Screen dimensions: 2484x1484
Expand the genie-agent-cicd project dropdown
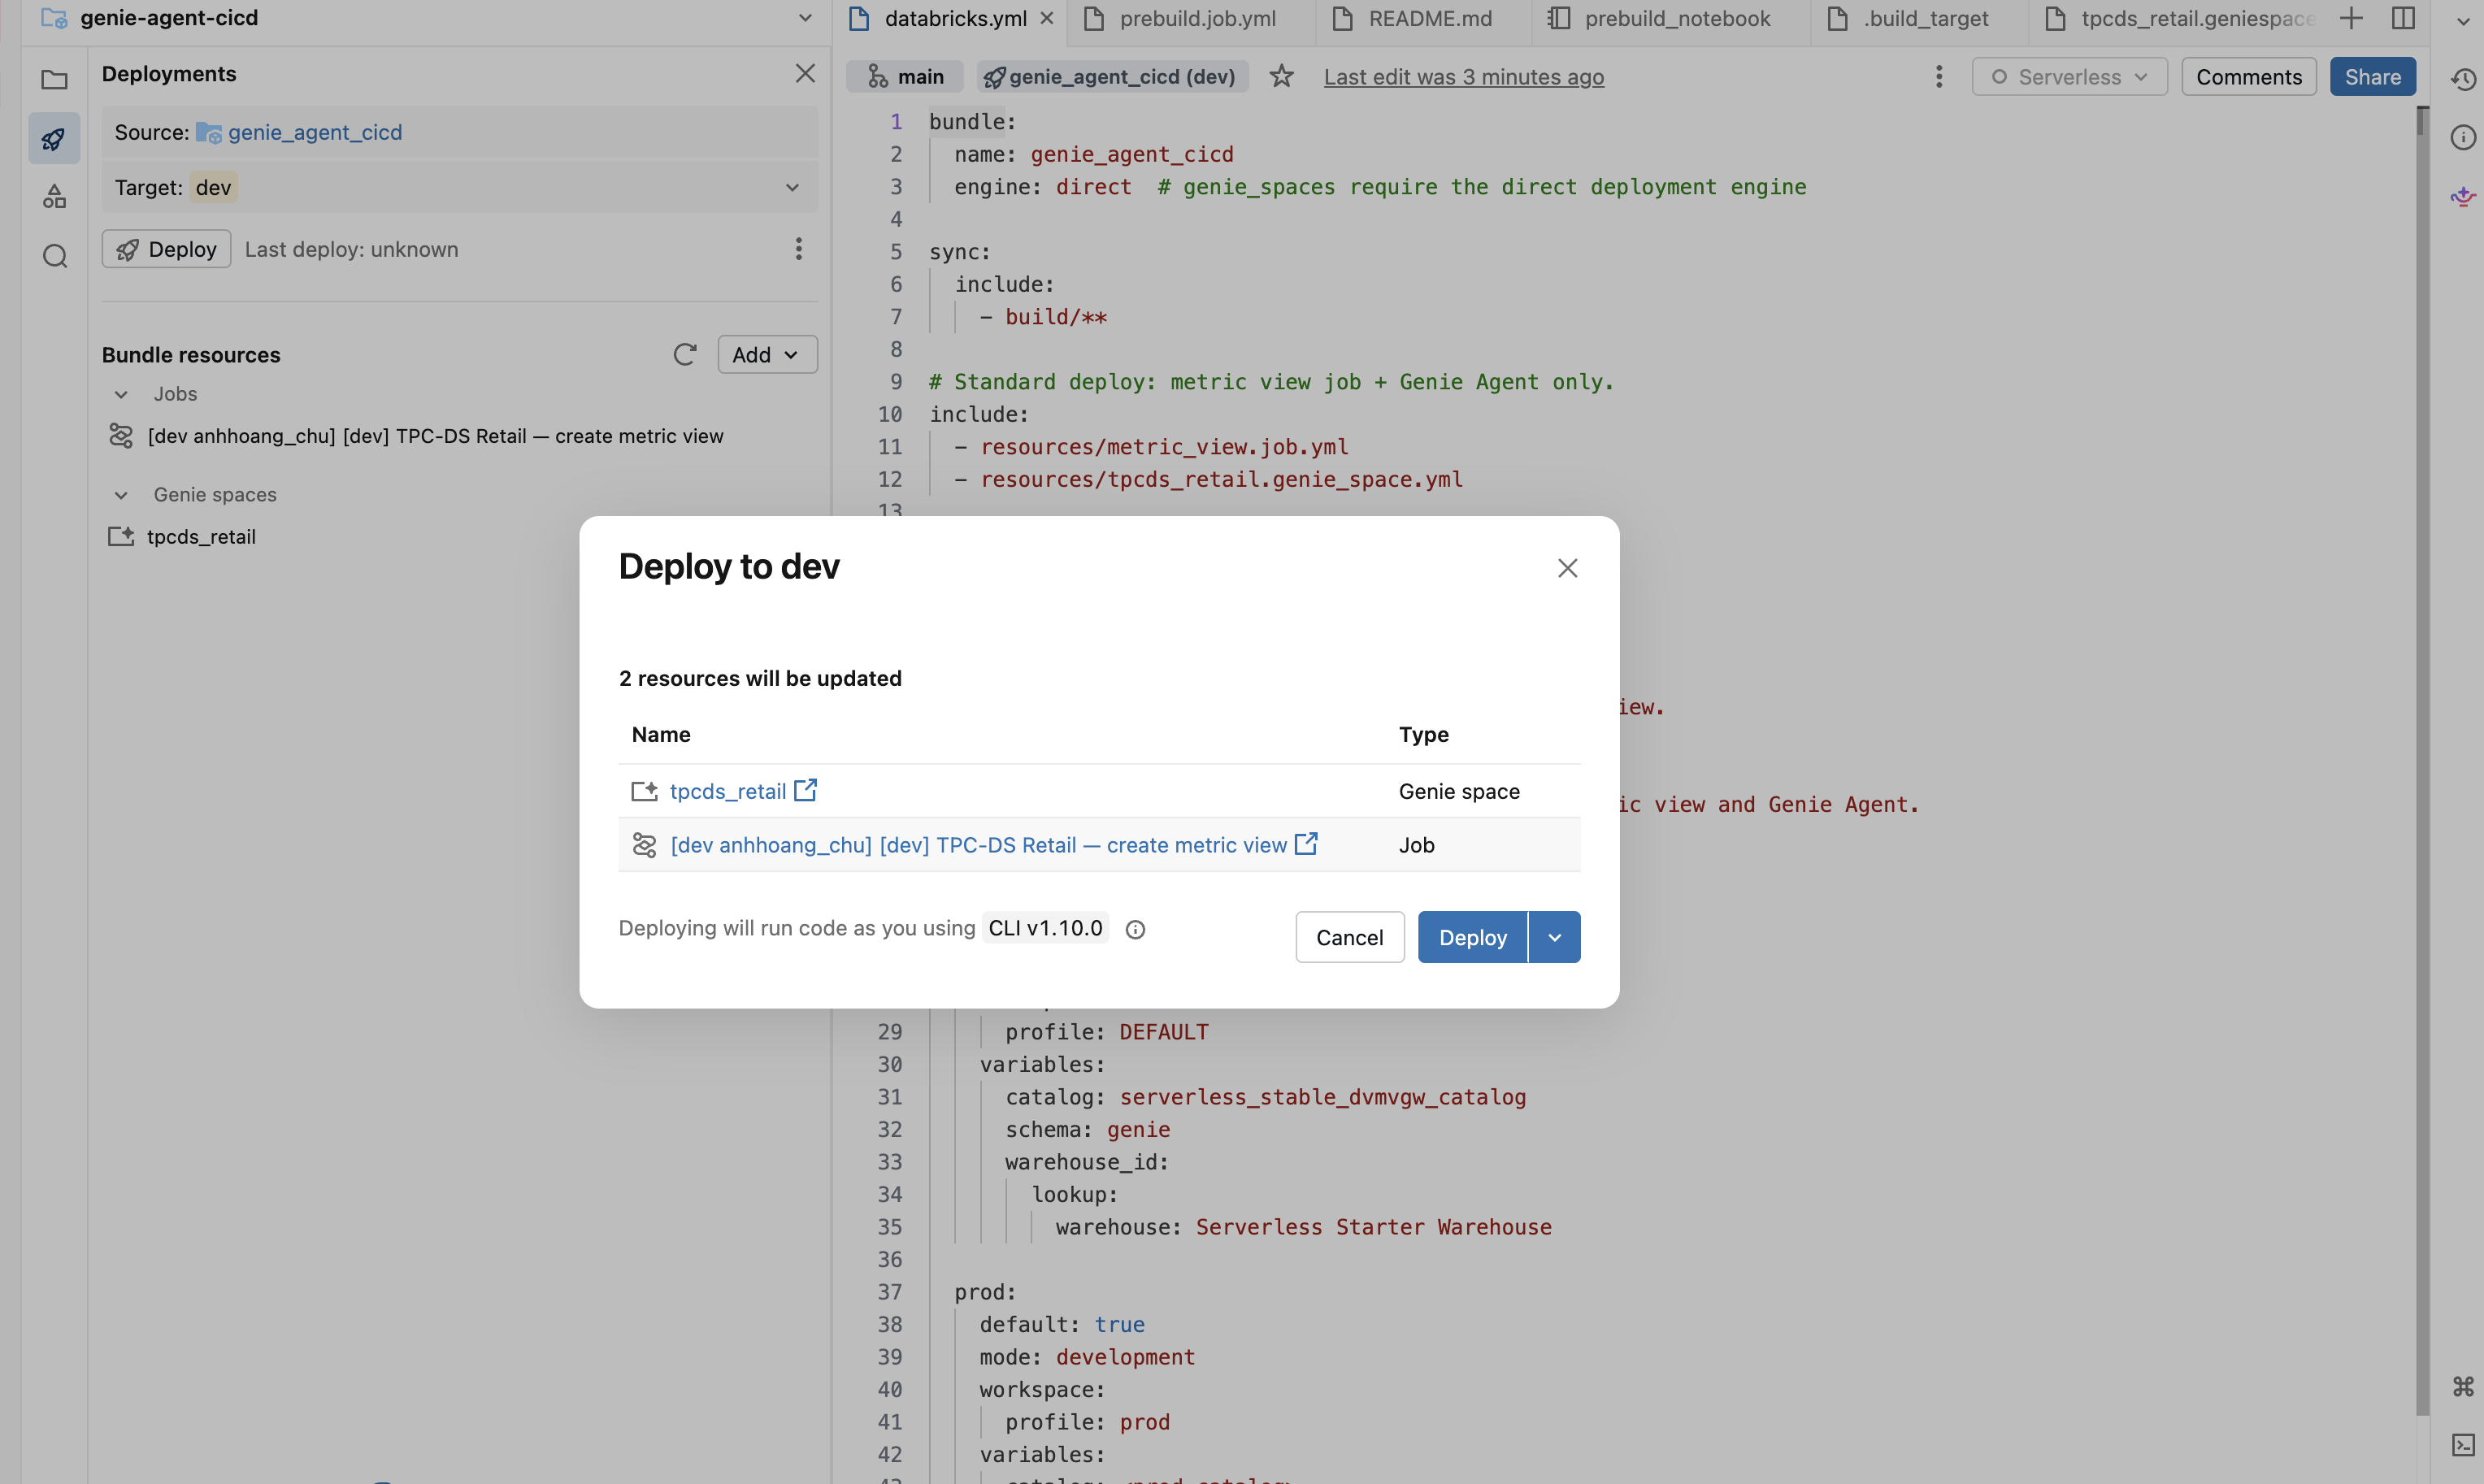(x=804, y=18)
